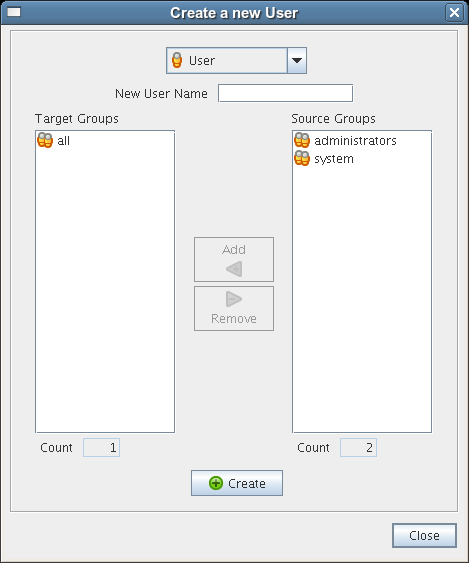
Task: Click the left arrow icon under Add
Action: pyautogui.click(x=234, y=269)
